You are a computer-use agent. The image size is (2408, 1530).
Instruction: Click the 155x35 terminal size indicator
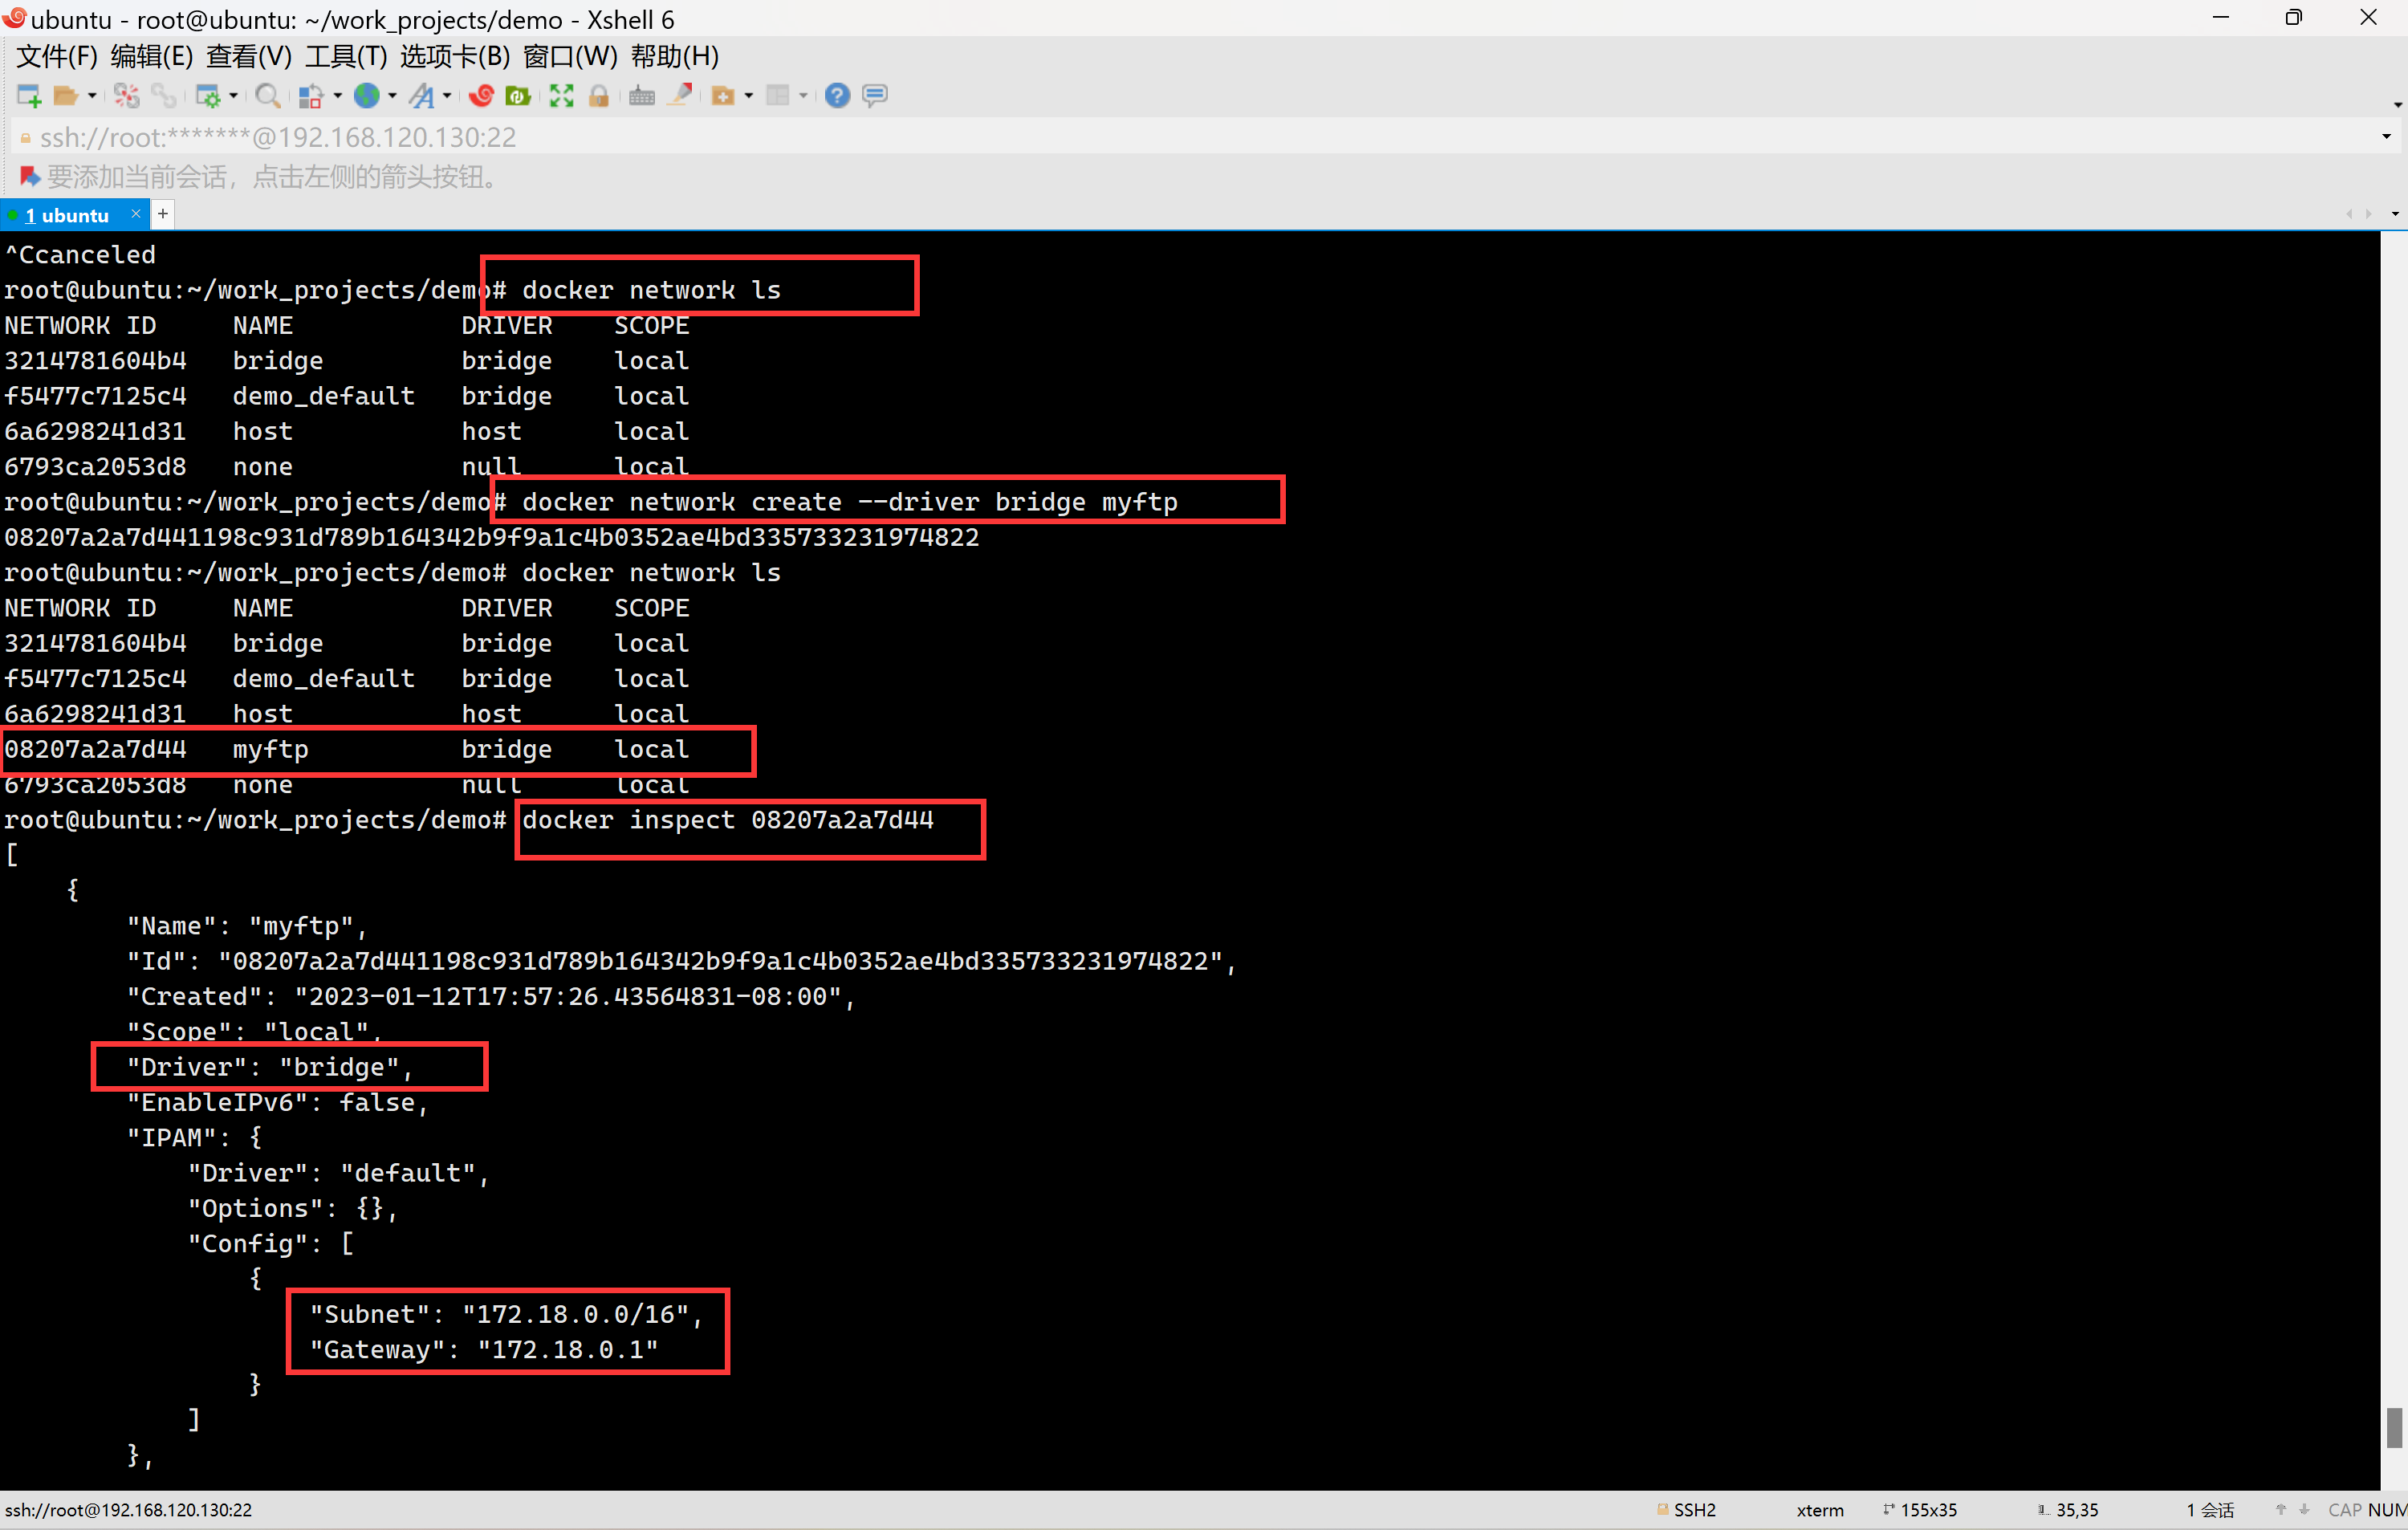[x=1920, y=1510]
